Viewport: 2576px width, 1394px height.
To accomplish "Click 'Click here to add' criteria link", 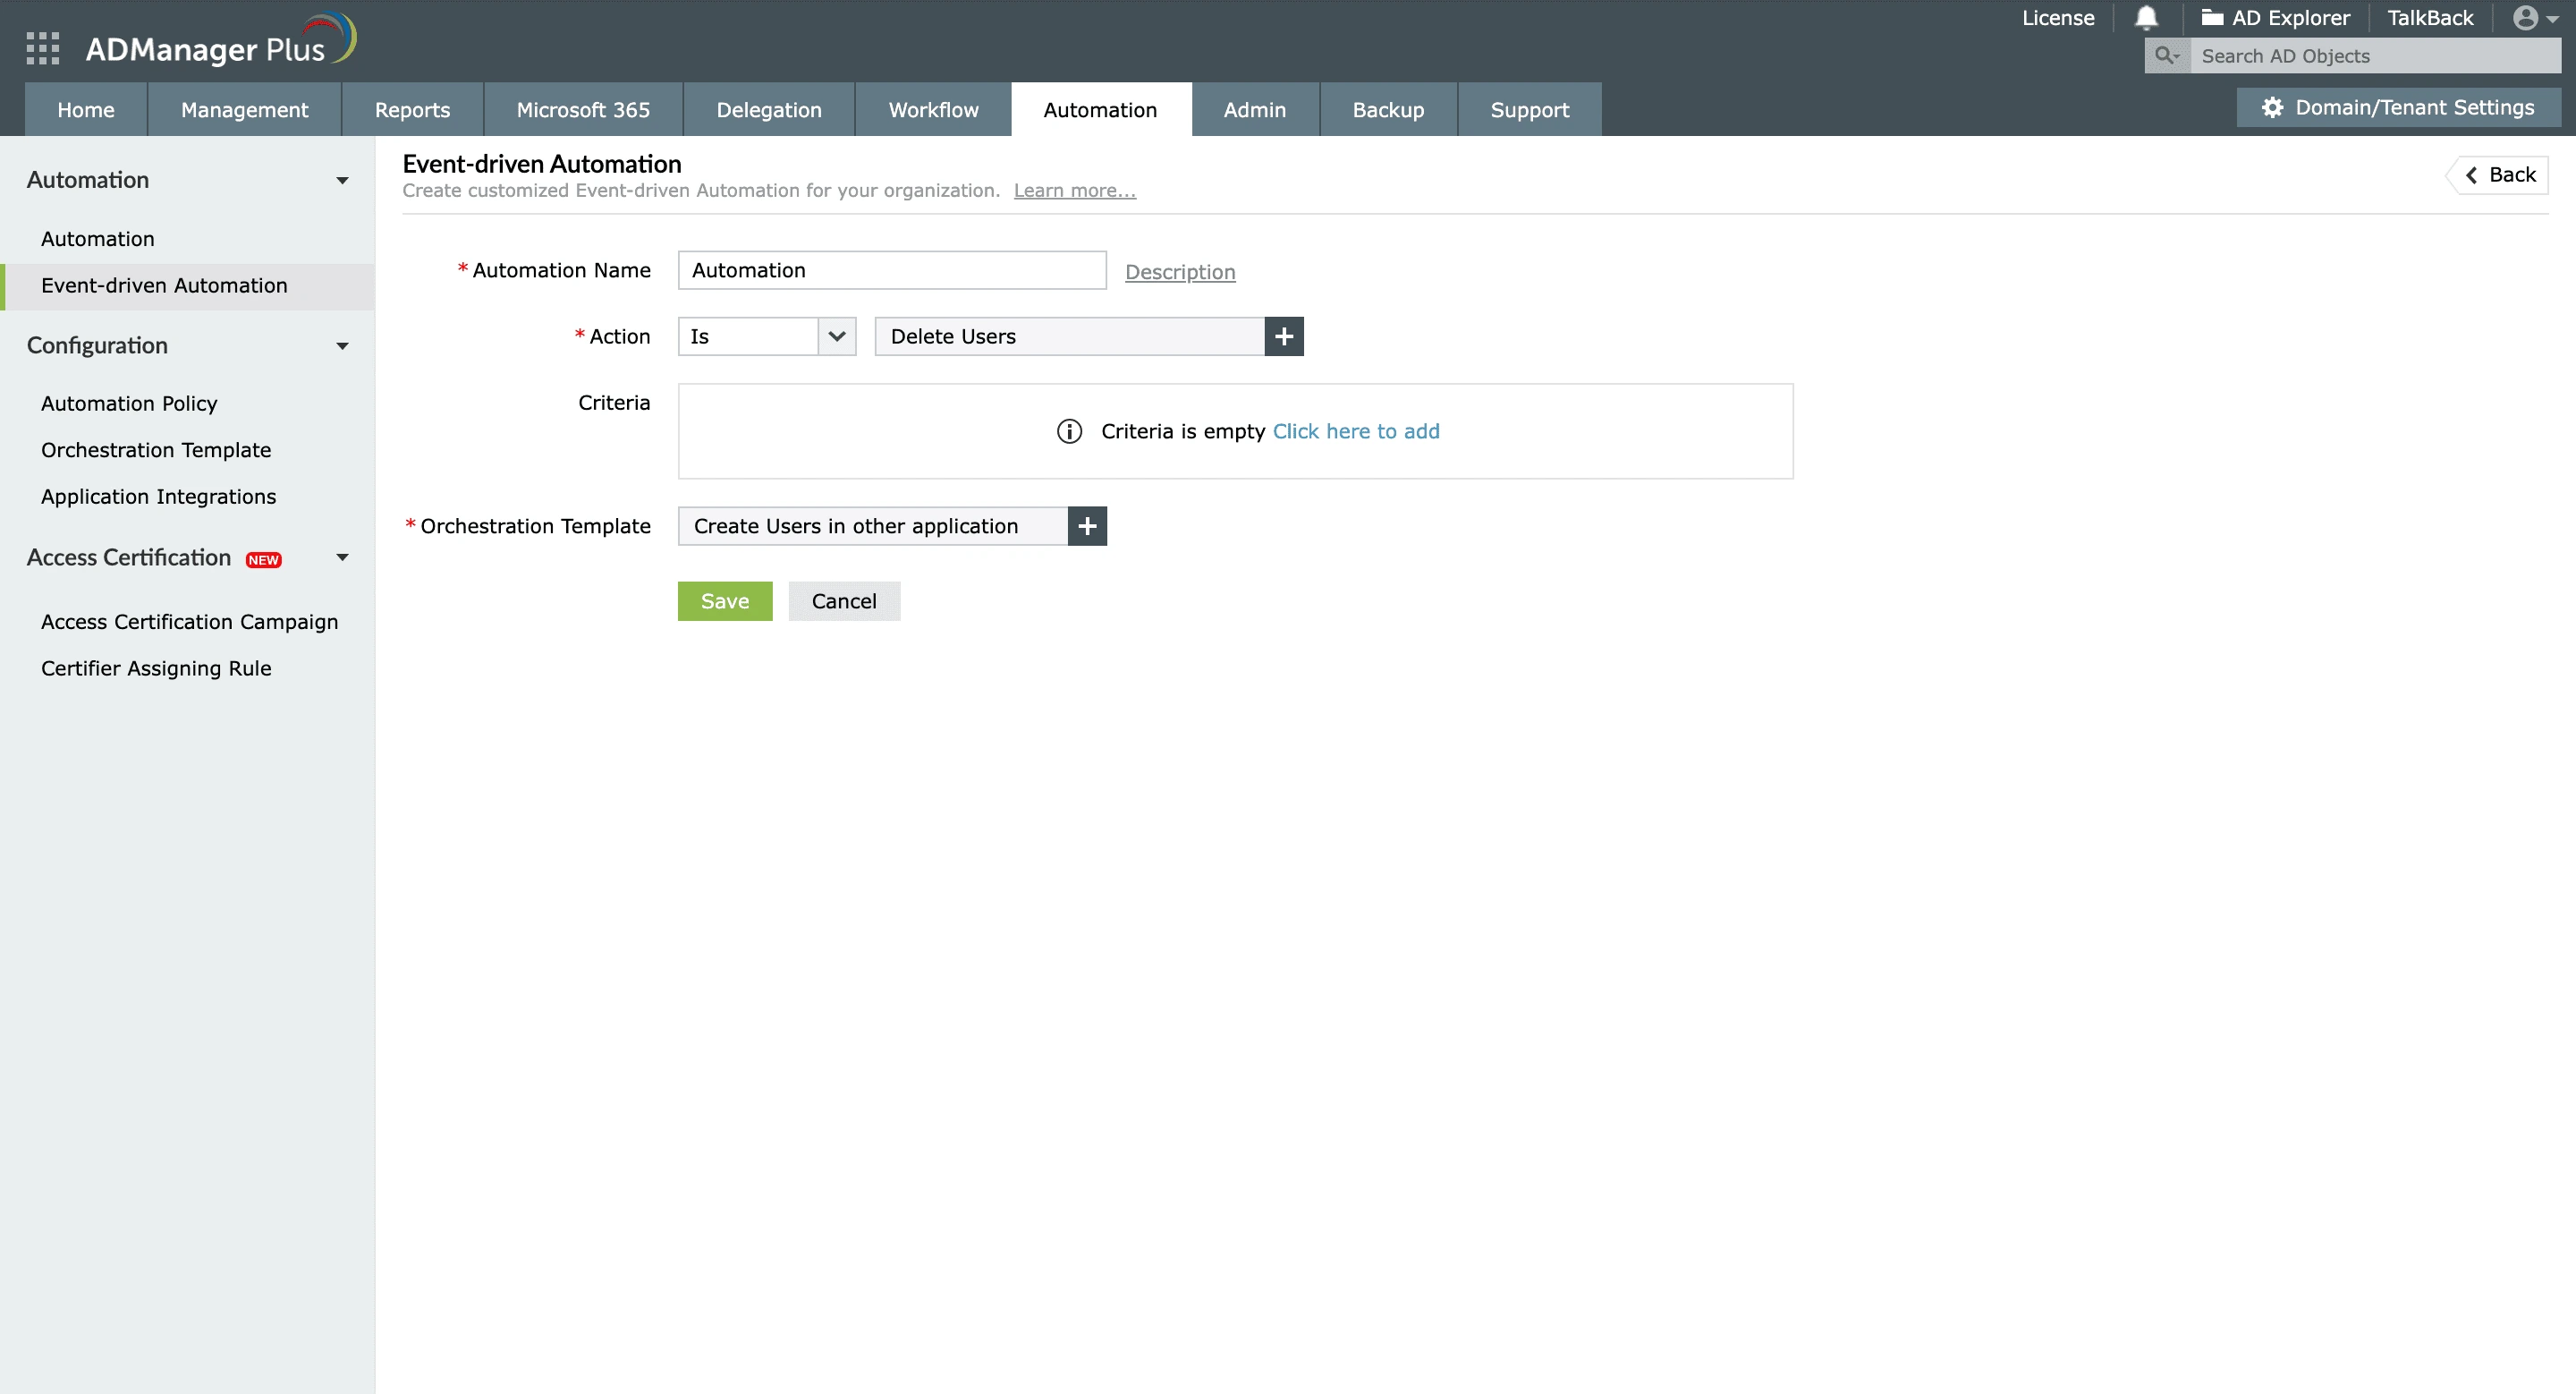I will (1355, 431).
